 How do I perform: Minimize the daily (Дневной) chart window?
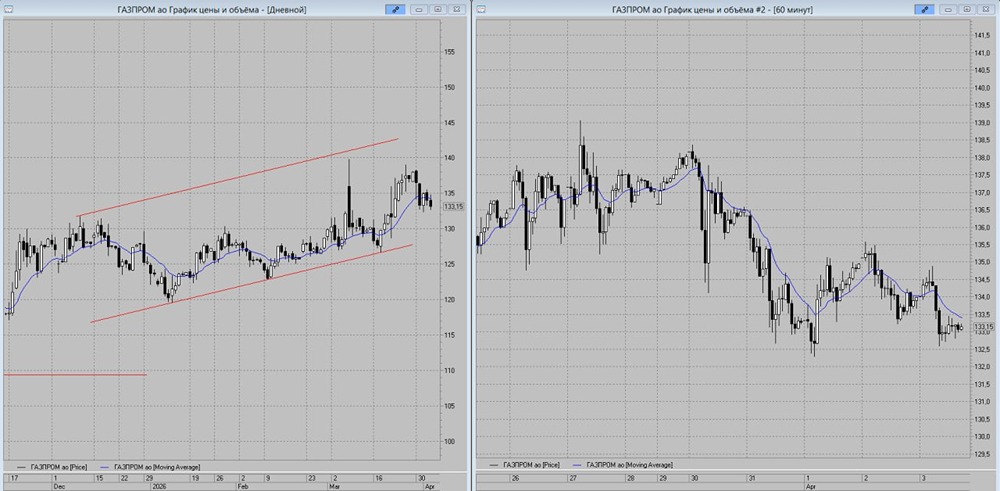418,10
